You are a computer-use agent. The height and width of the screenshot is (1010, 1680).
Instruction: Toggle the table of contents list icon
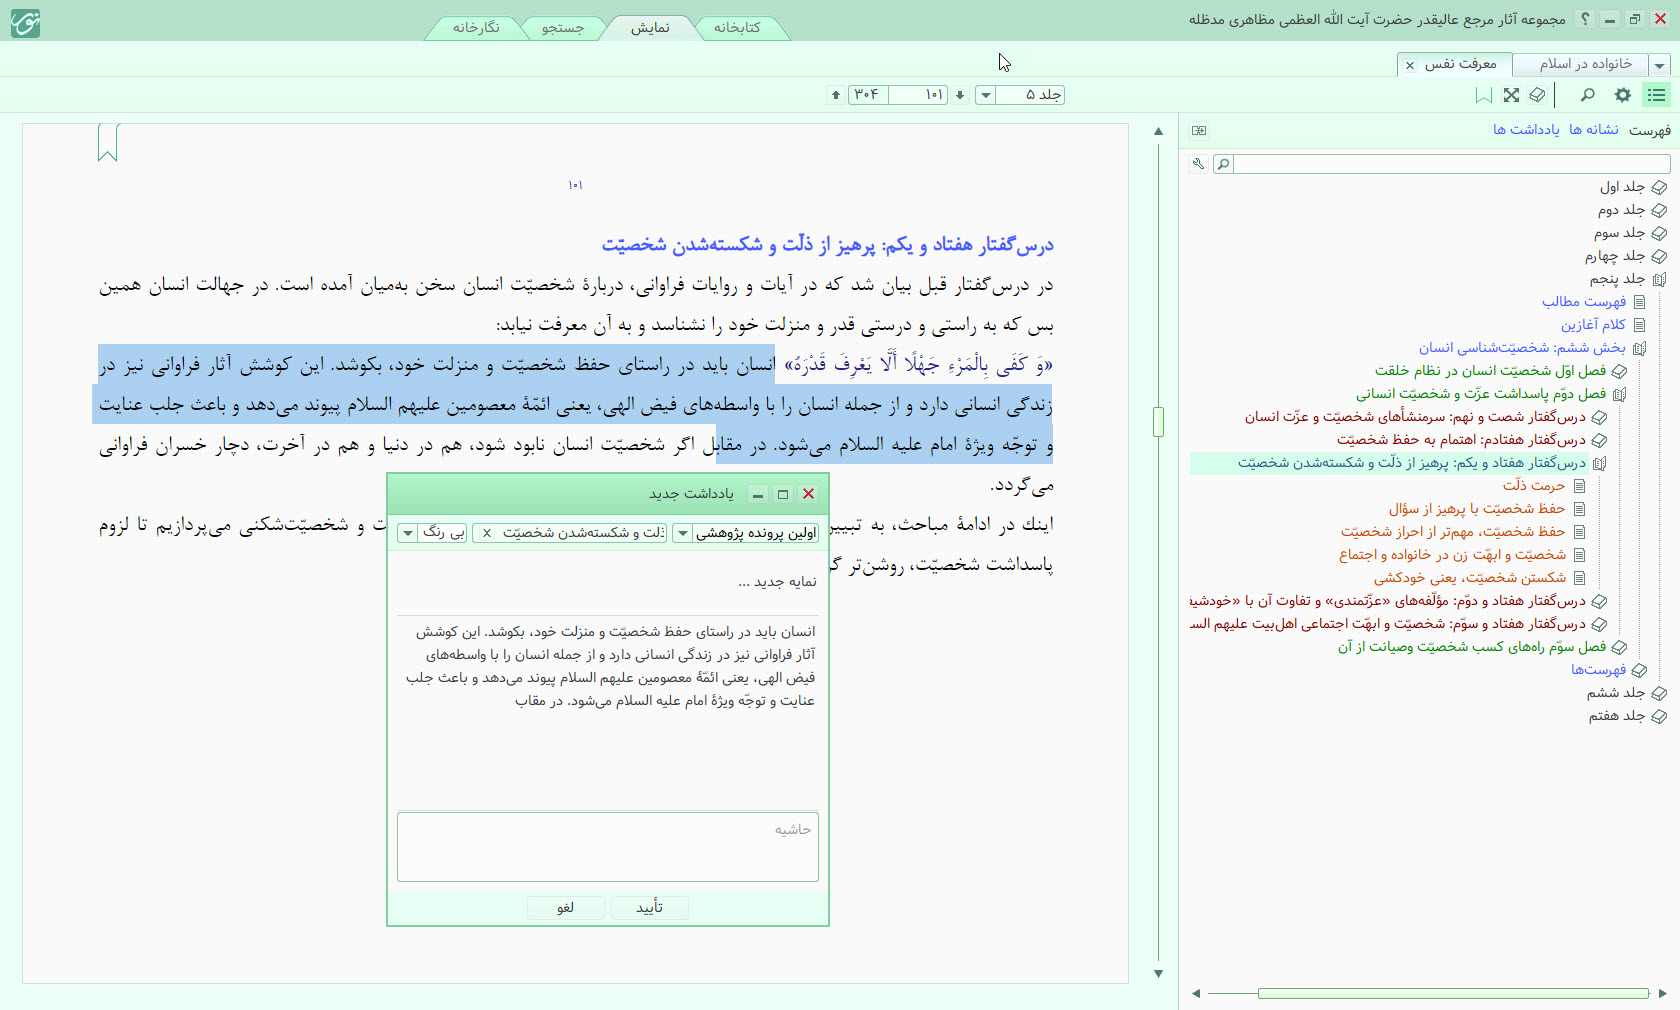point(1657,95)
